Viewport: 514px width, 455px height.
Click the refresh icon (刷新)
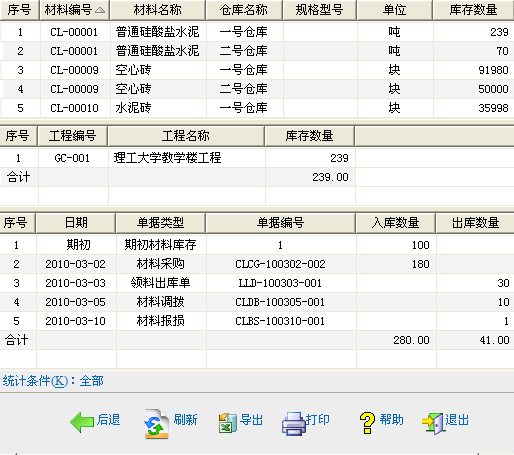(x=156, y=423)
